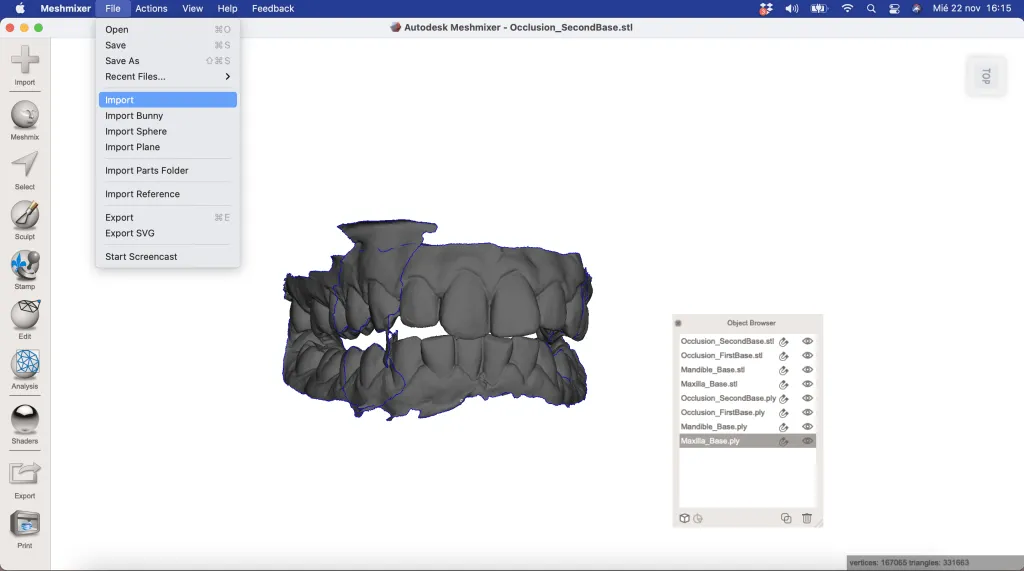
Task: Choose Export in File menu
Action: 168,218
